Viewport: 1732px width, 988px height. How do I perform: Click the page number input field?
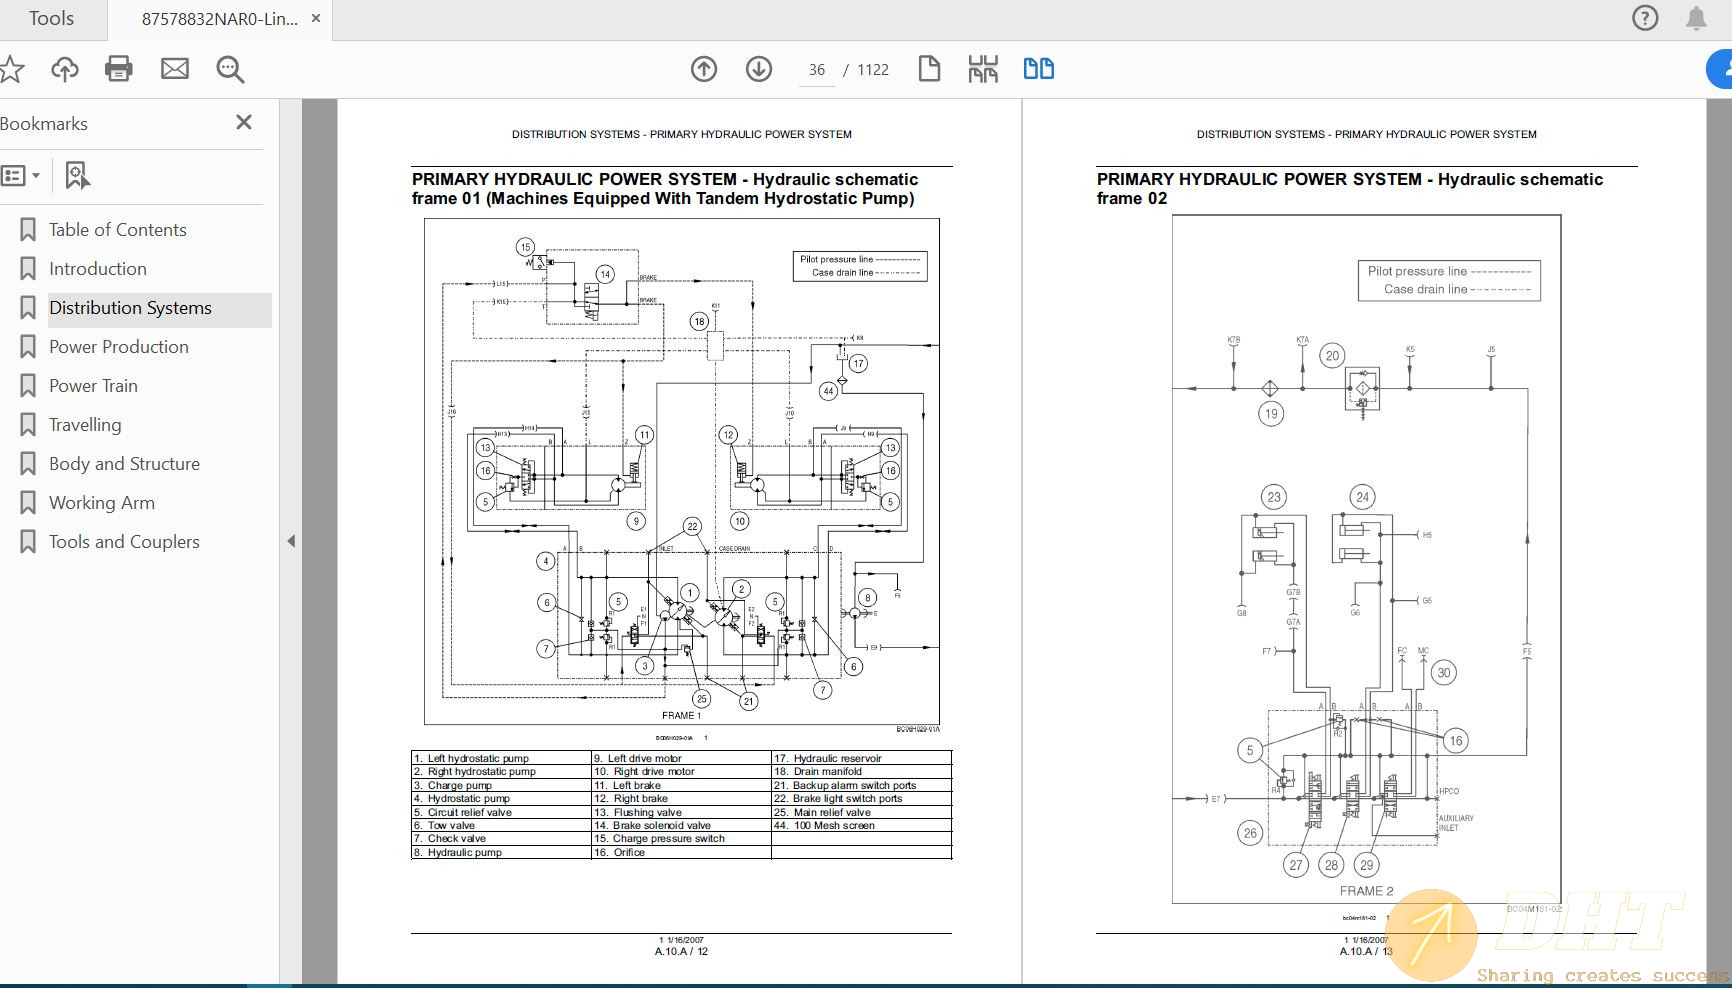(817, 70)
